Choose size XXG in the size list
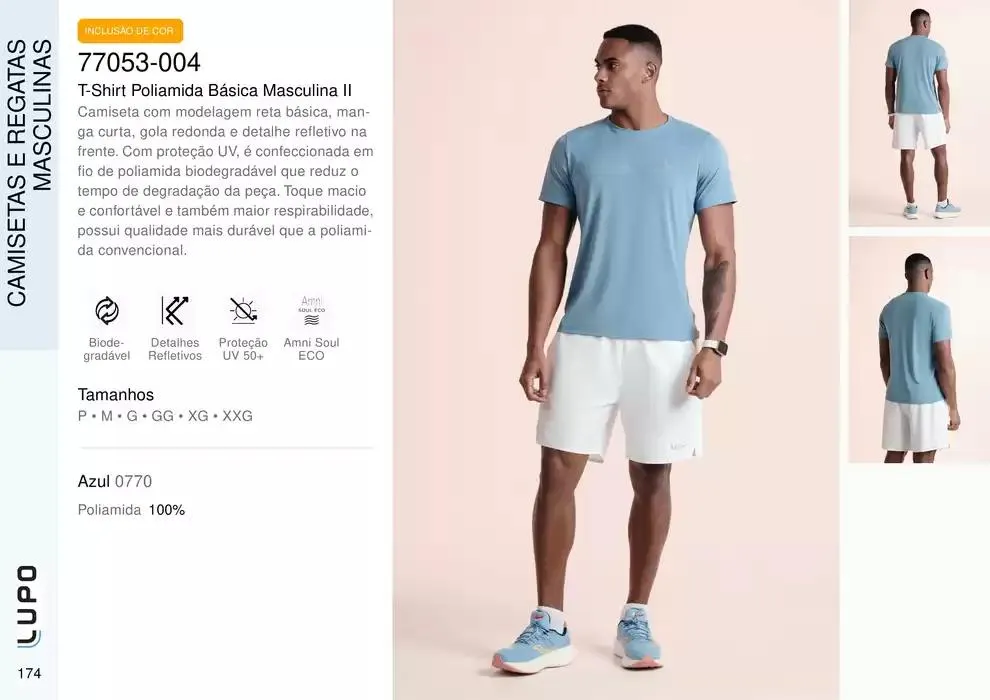This screenshot has width=990, height=700. pyautogui.click(x=237, y=416)
